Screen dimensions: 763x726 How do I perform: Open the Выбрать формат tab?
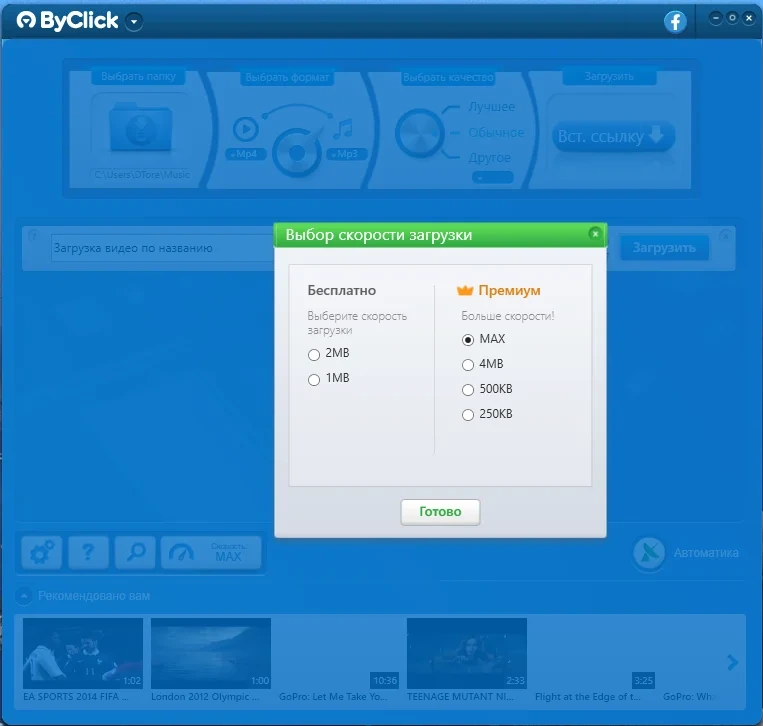287,77
